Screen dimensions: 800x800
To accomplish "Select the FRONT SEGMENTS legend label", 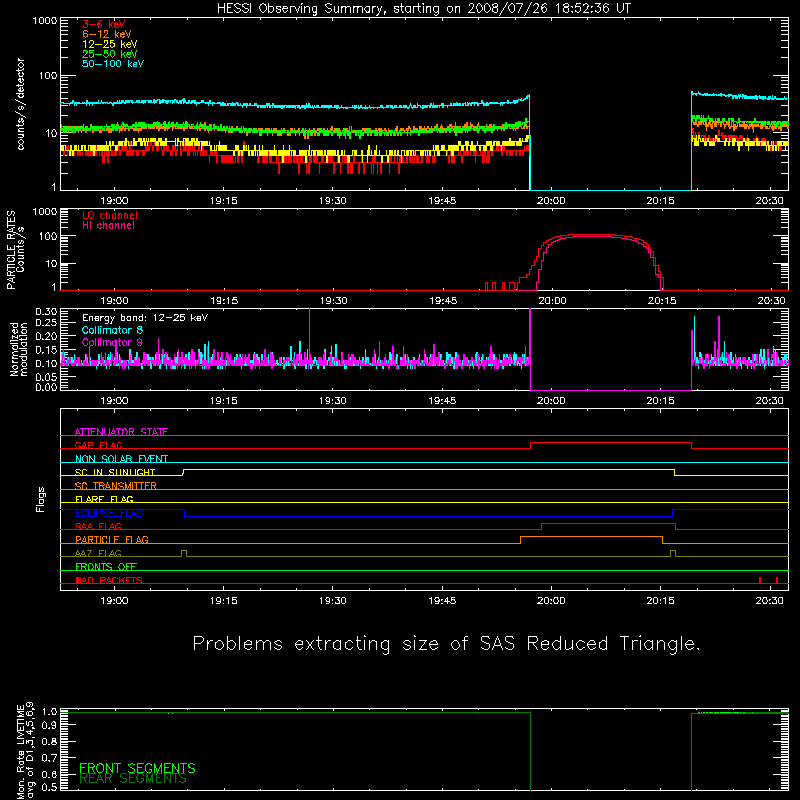I will pyautogui.click(x=137, y=768).
